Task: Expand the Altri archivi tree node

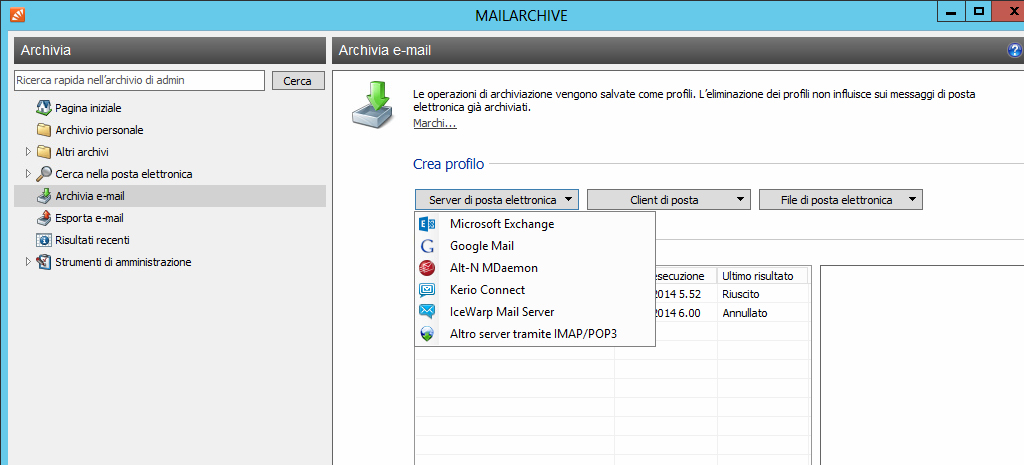Action: pyautogui.click(x=28, y=152)
